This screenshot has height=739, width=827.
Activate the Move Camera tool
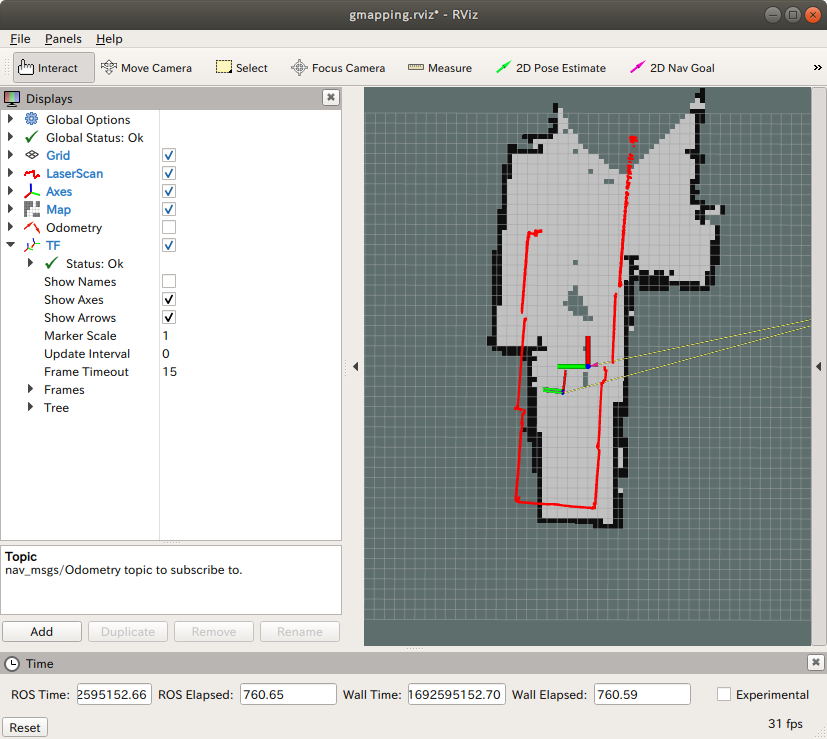point(146,68)
